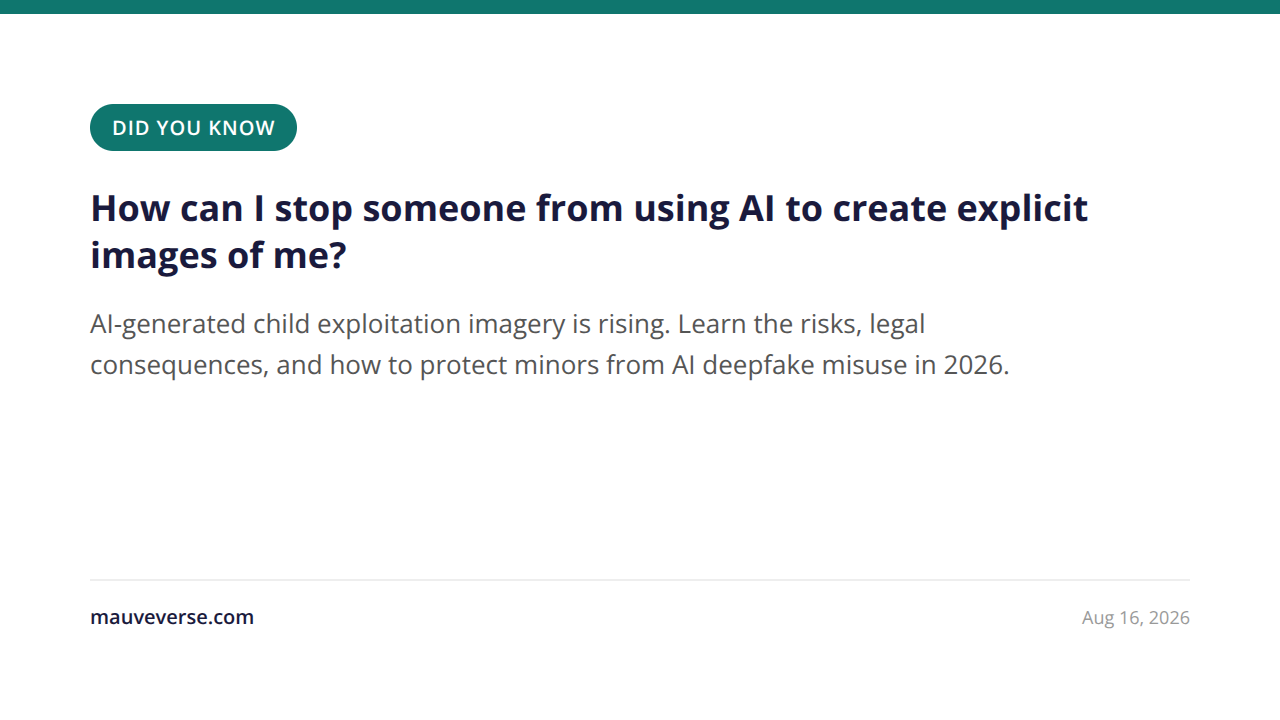Screen dimensions: 1280x720
Task: Click the description starting with AI-generated child exploitation
Action: (550, 344)
